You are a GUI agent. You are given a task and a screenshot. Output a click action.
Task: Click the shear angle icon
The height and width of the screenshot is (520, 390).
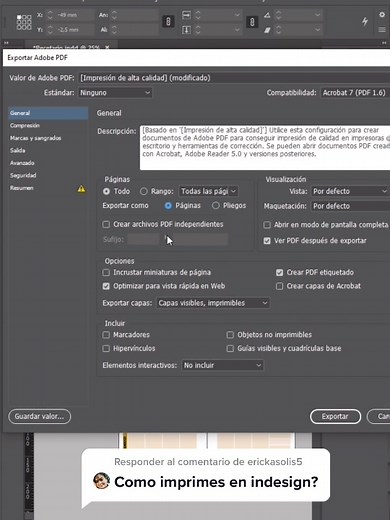[x=267, y=30]
